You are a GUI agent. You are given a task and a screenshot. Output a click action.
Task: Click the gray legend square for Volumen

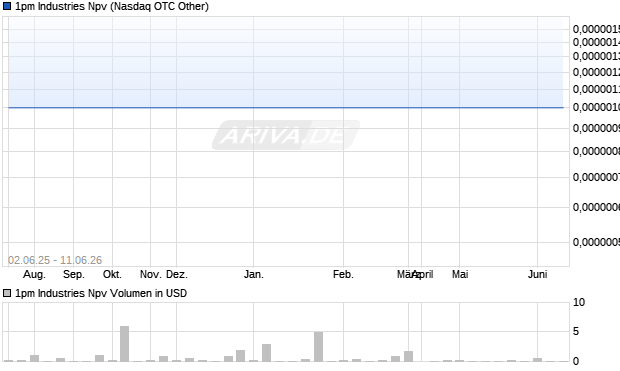point(7,293)
